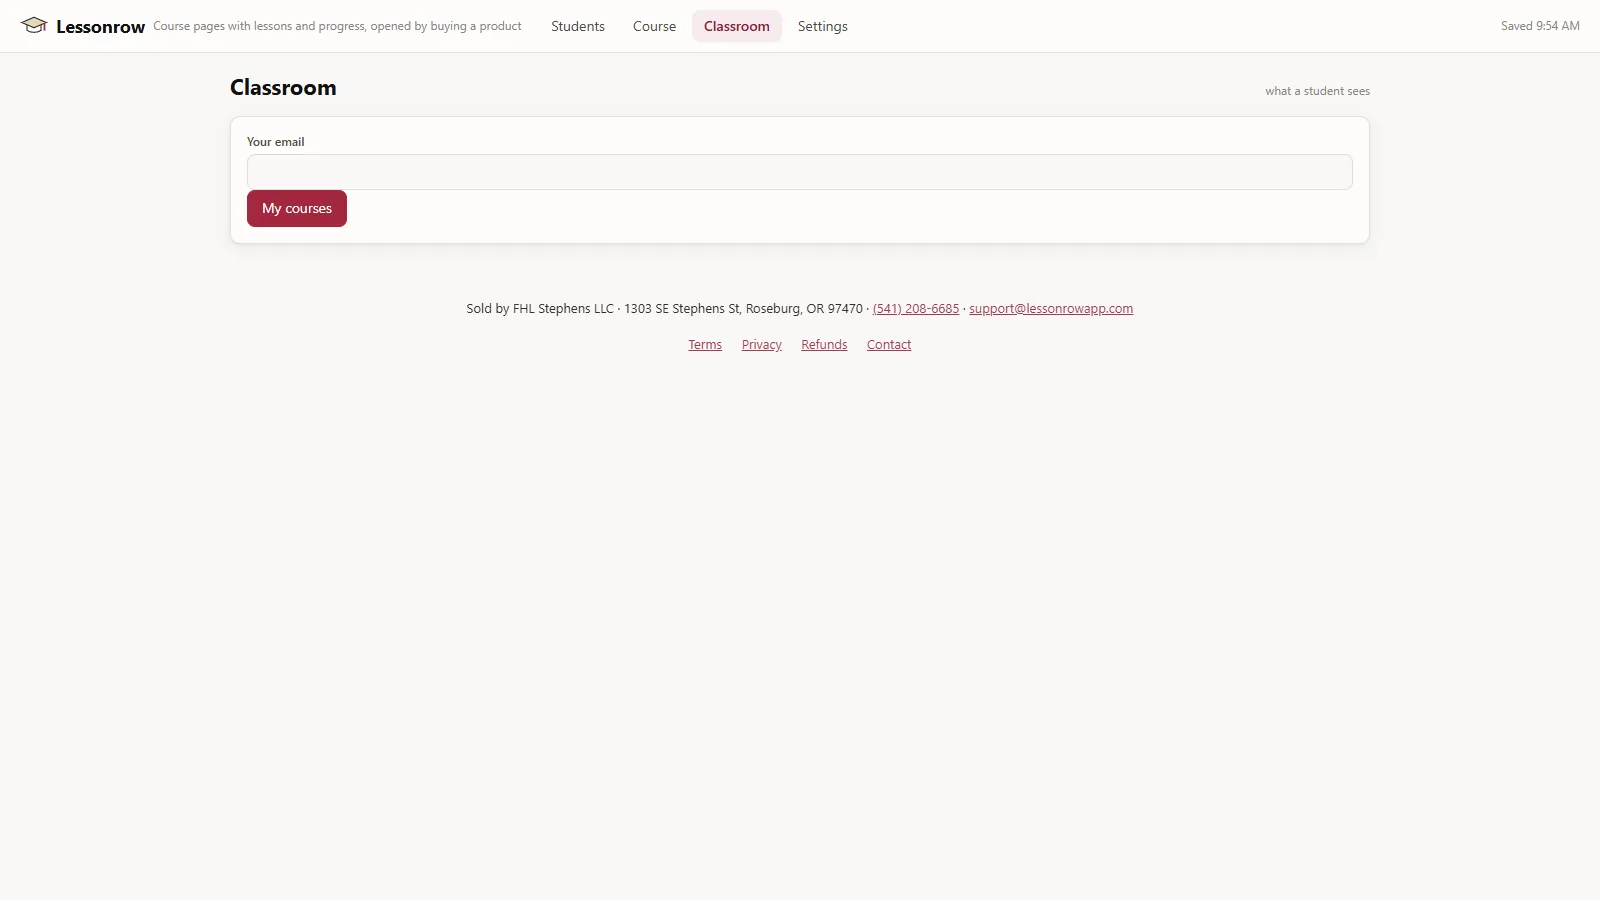Click the Your email field label
This screenshot has height=900, width=1600.
[276, 142]
